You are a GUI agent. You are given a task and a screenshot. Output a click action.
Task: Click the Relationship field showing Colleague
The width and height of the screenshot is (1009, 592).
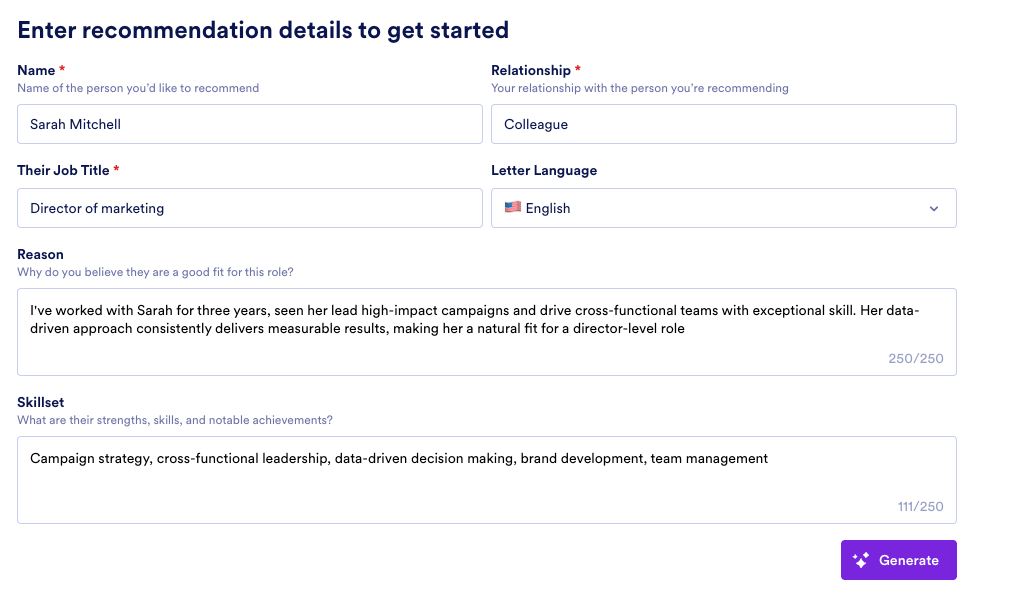[723, 123]
